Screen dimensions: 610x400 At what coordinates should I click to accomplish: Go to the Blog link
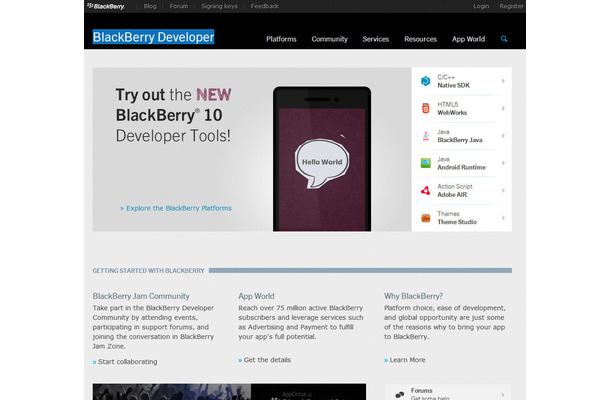[150, 6]
